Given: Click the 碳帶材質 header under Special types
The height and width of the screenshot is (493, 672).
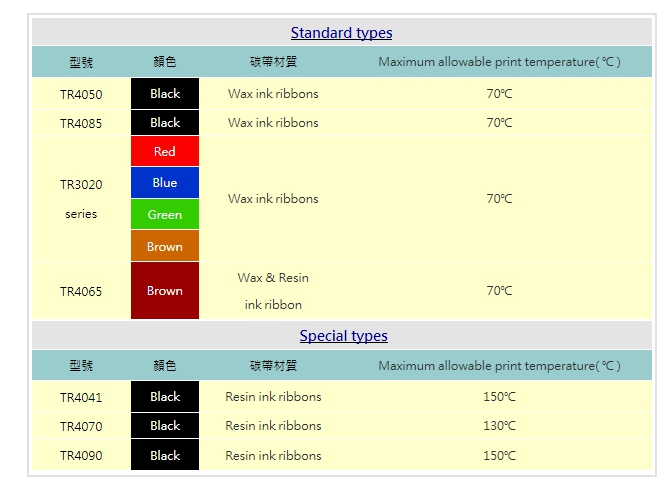Looking at the screenshot, I should pyautogui.click(x=273, y=366).
